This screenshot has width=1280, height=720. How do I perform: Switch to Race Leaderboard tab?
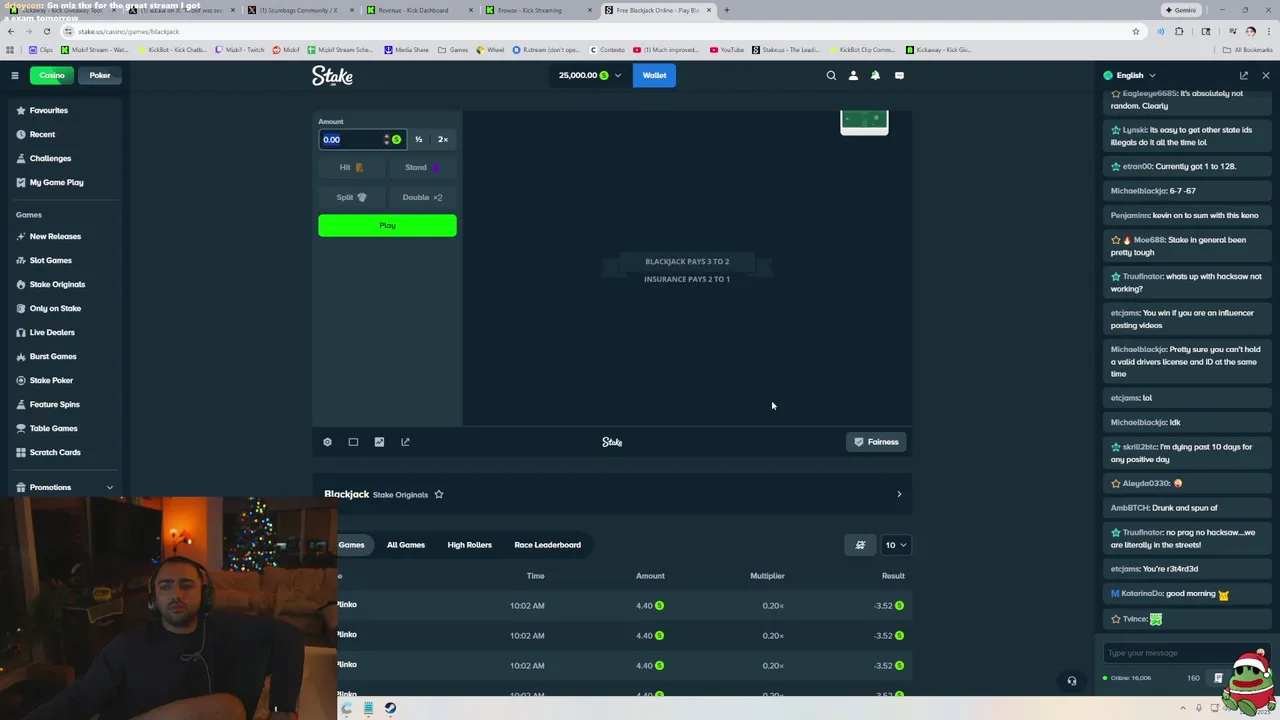[547, 545]
